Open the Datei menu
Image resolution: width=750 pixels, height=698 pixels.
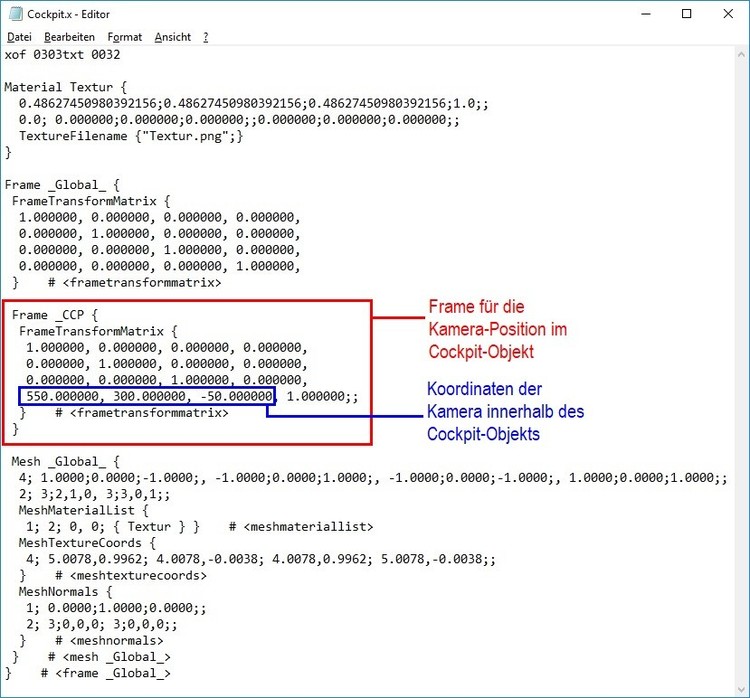(20, 37)
